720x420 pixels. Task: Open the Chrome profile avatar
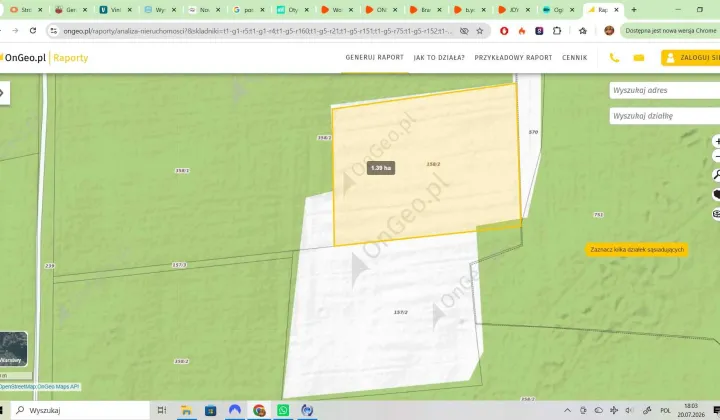(x=609, y=31)
